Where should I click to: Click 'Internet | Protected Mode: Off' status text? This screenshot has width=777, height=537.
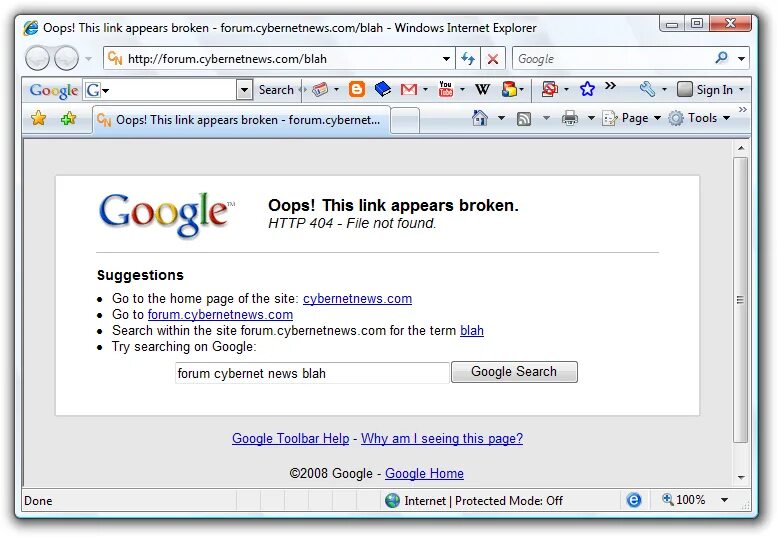pyautogui.click(x=483, y=501)
